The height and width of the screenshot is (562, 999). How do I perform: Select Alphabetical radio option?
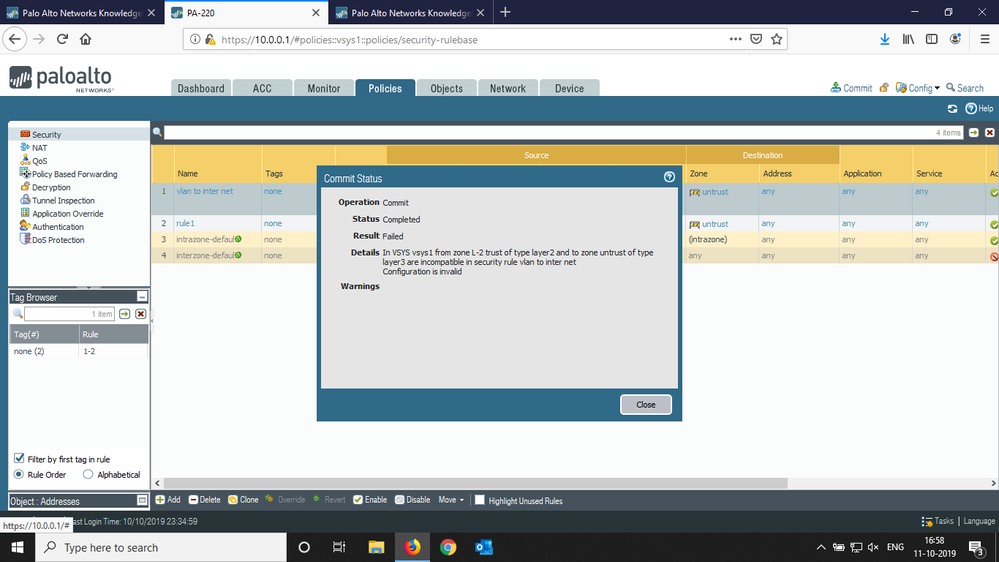(88, 474)
